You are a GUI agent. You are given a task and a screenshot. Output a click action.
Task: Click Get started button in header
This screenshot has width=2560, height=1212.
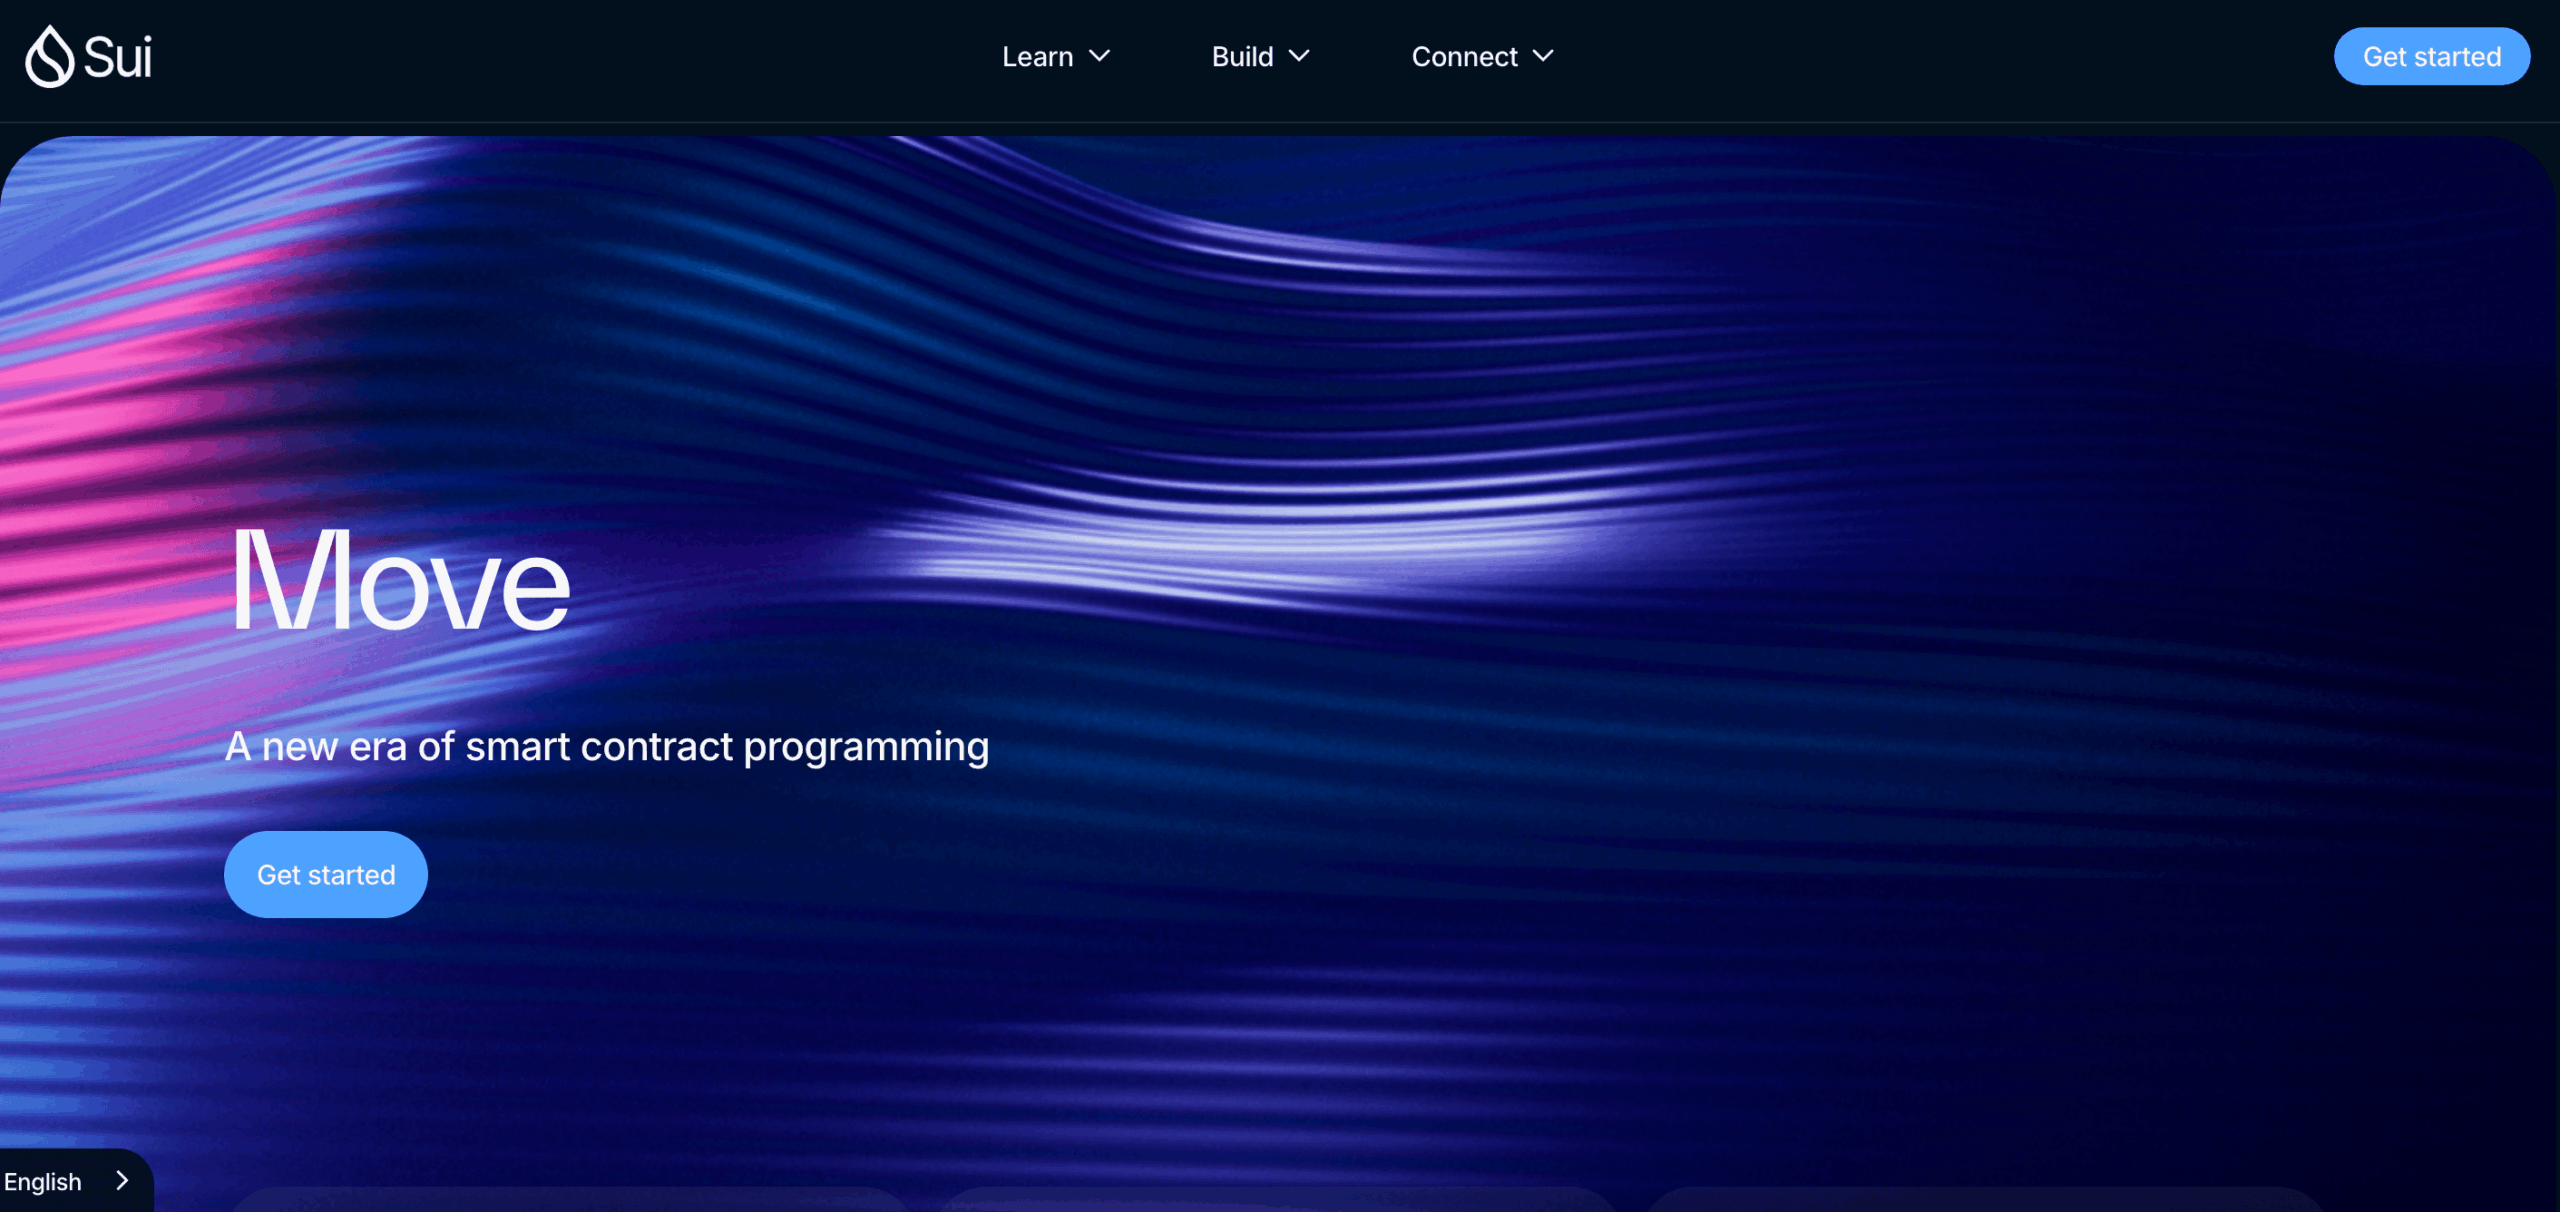click(2432, 56)
